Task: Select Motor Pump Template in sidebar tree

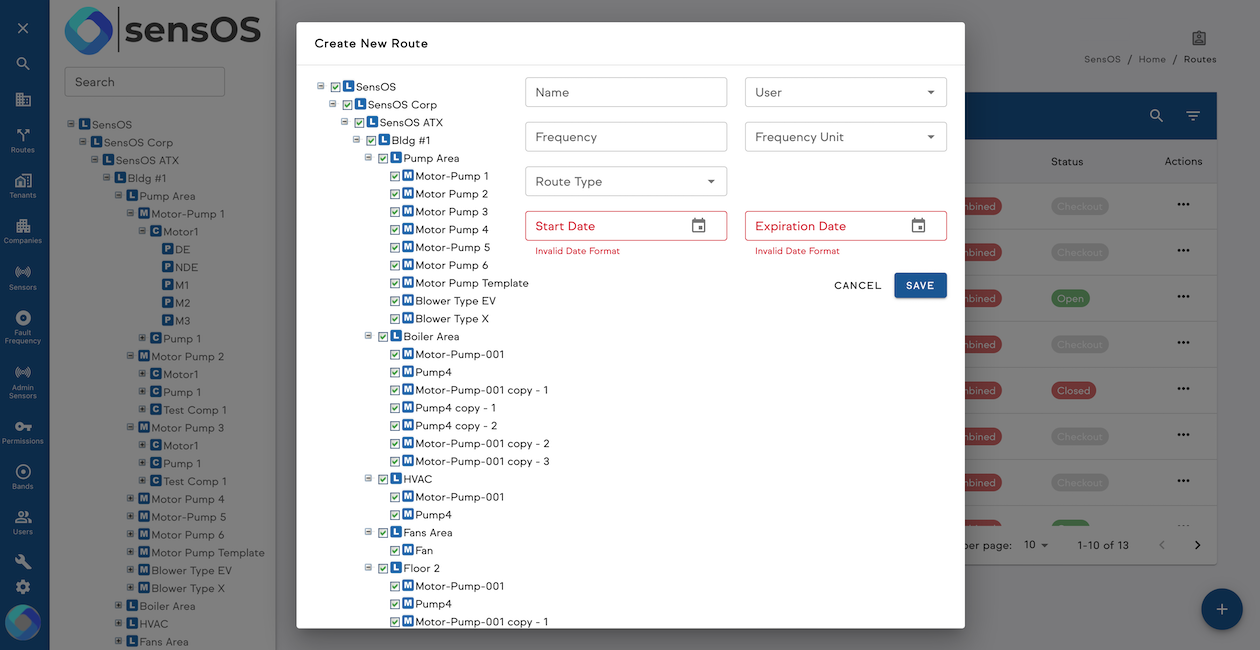Action: (x=208, y=553)
